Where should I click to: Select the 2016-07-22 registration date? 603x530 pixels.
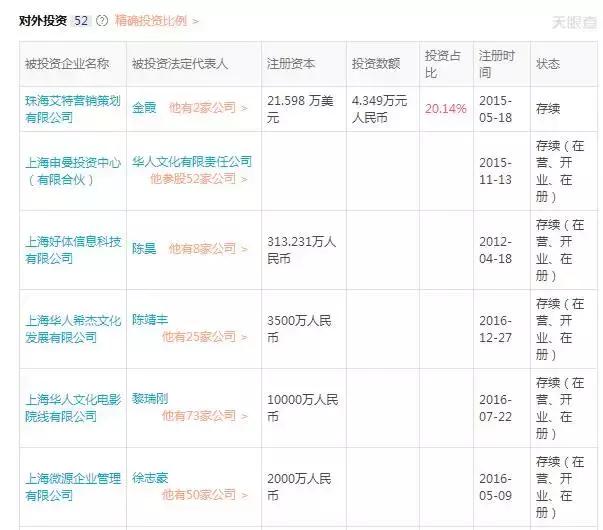coord(495,408)
